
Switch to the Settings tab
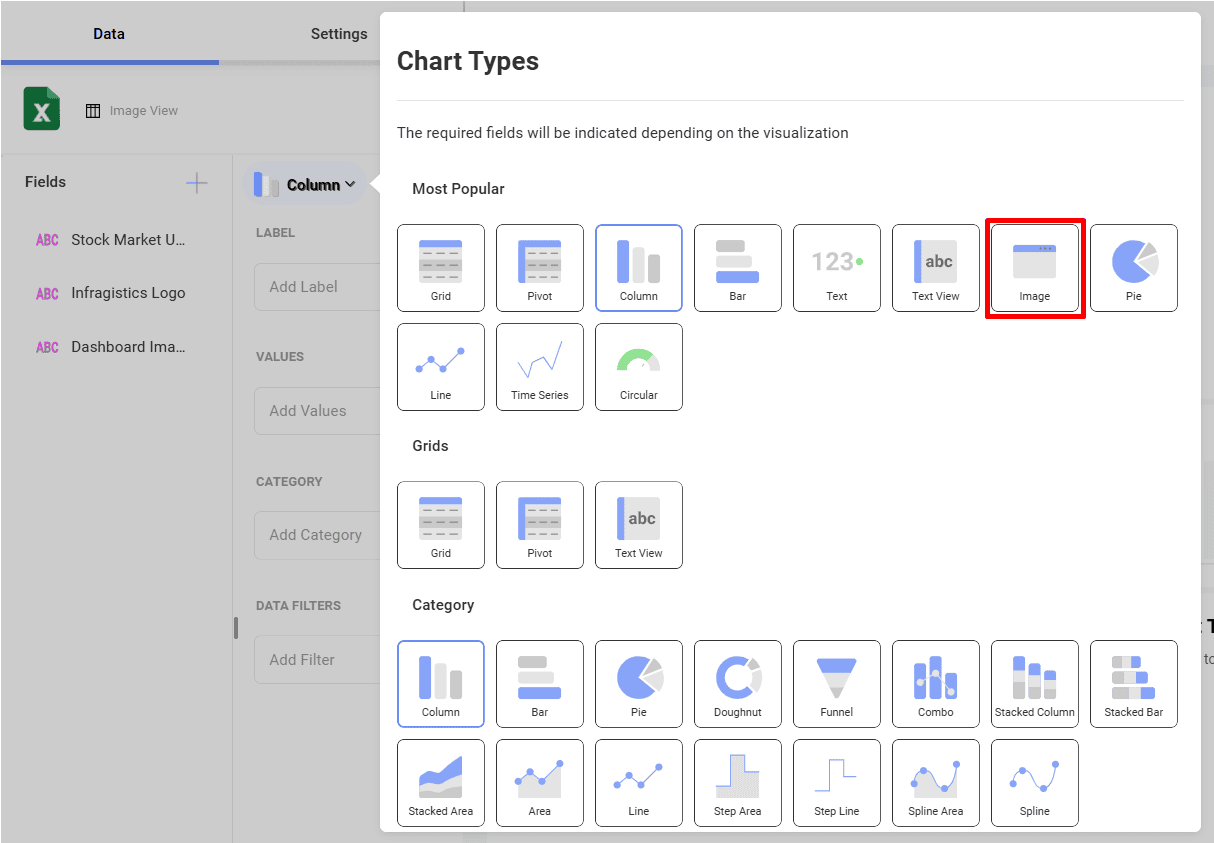[x=339, y=33]
